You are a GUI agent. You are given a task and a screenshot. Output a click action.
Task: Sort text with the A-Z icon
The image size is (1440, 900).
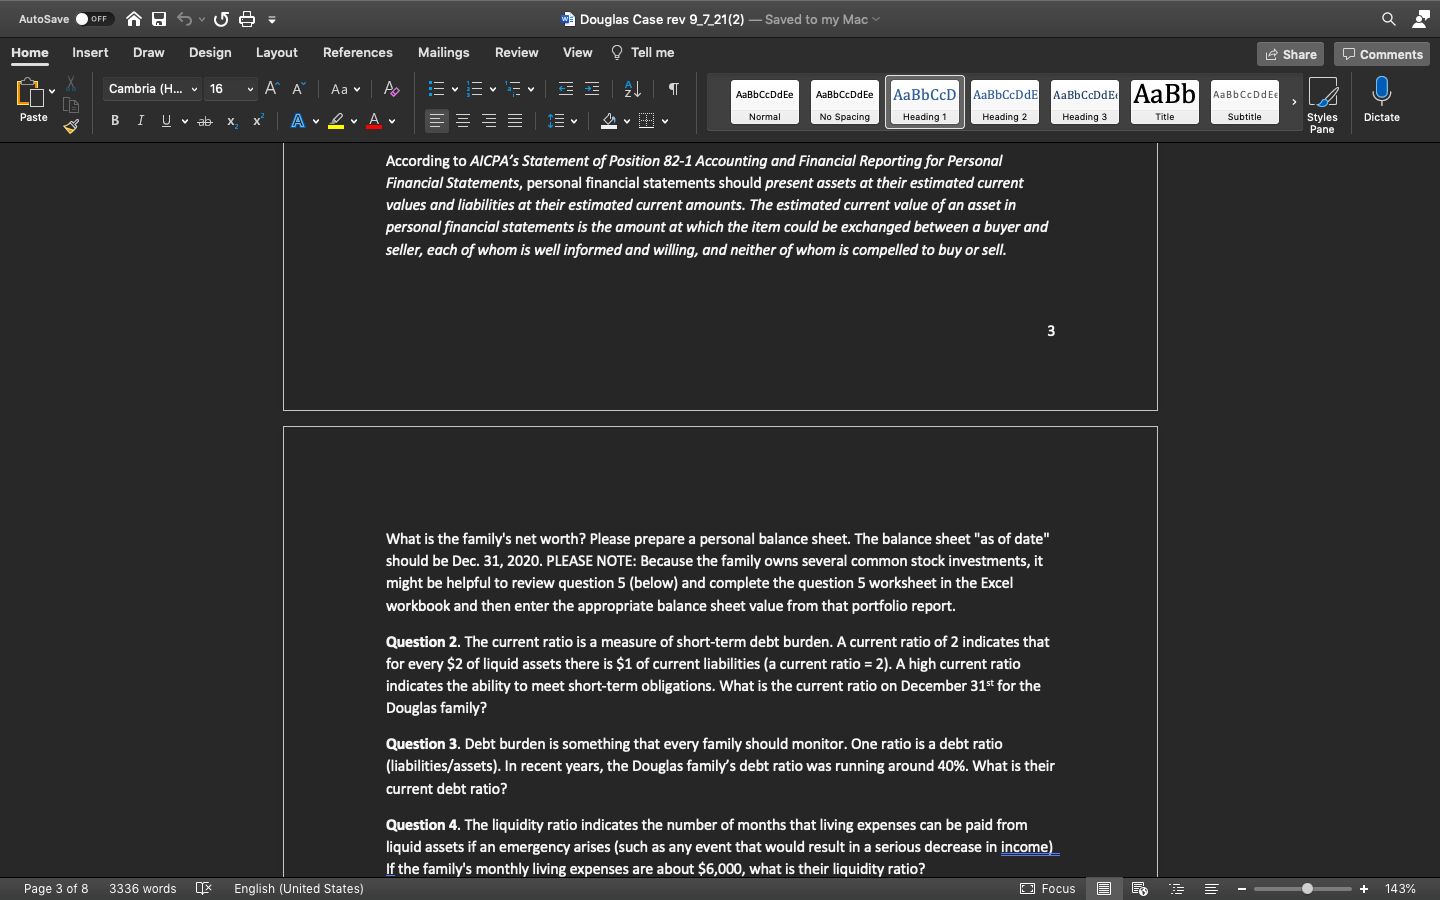[x=633, y=89]
